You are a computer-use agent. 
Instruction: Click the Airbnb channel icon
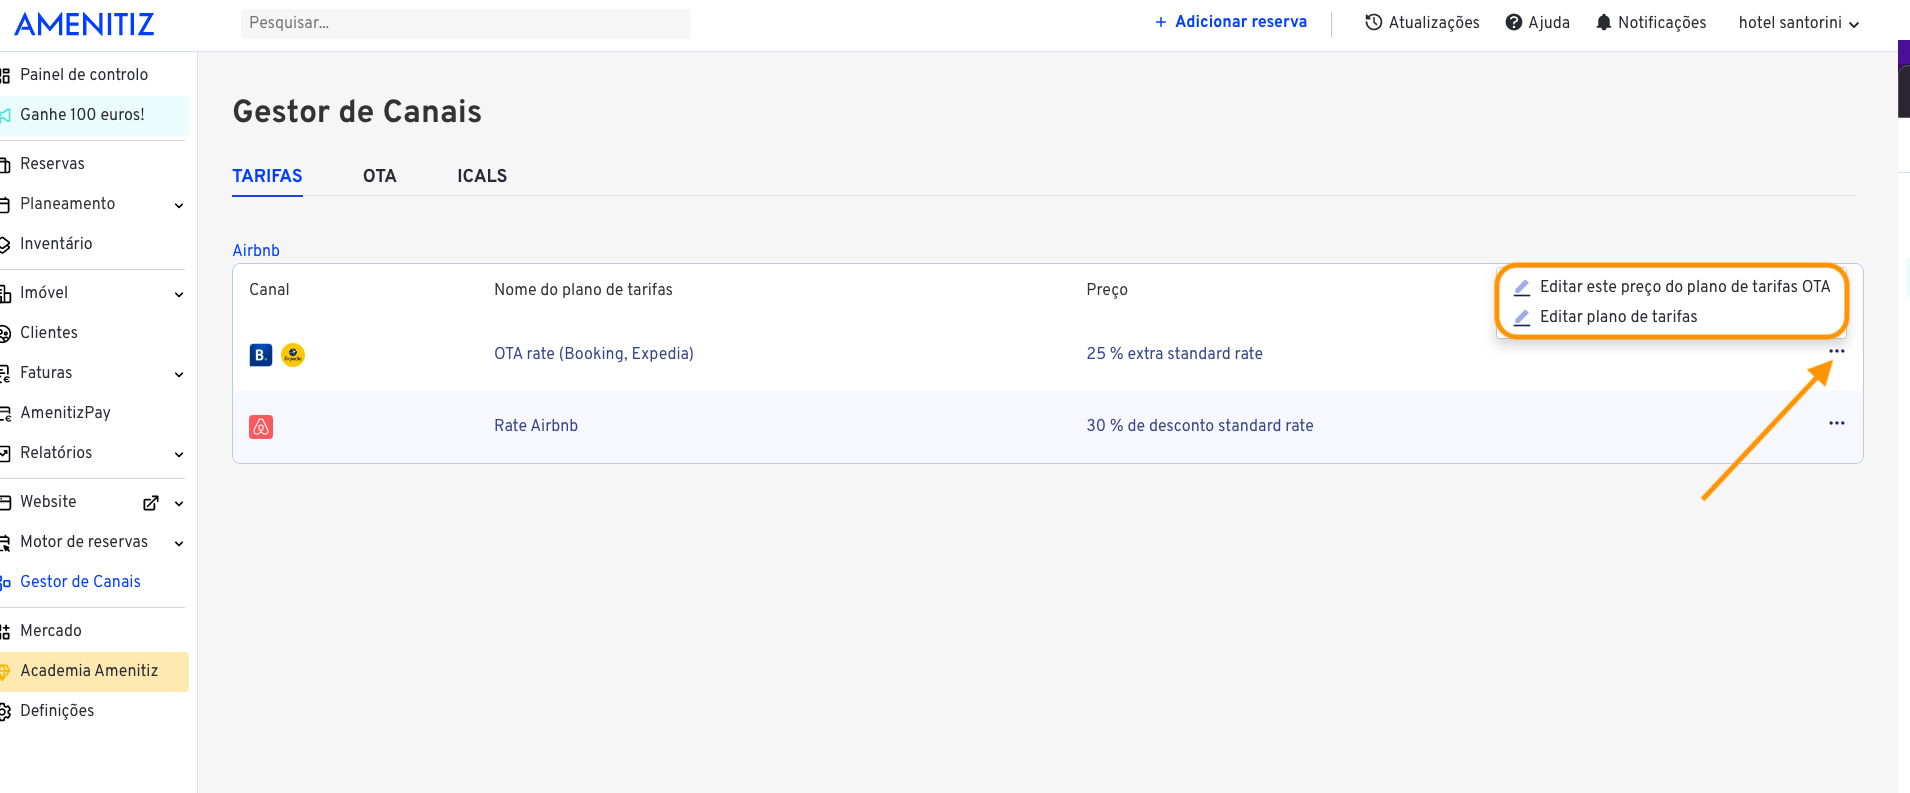(x=261, y=427)
